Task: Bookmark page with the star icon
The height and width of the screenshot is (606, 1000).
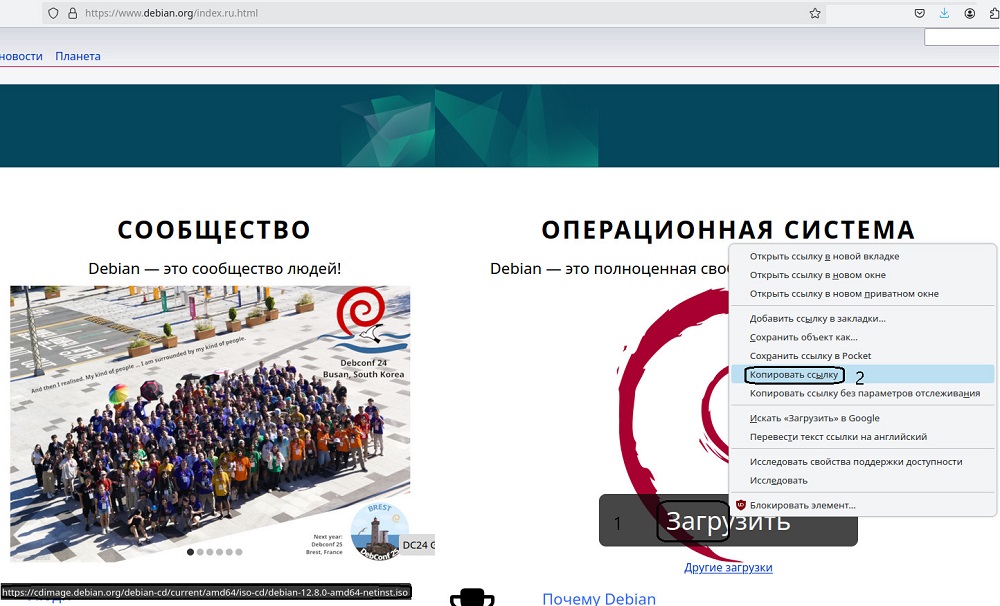Action: pos(814,13)
